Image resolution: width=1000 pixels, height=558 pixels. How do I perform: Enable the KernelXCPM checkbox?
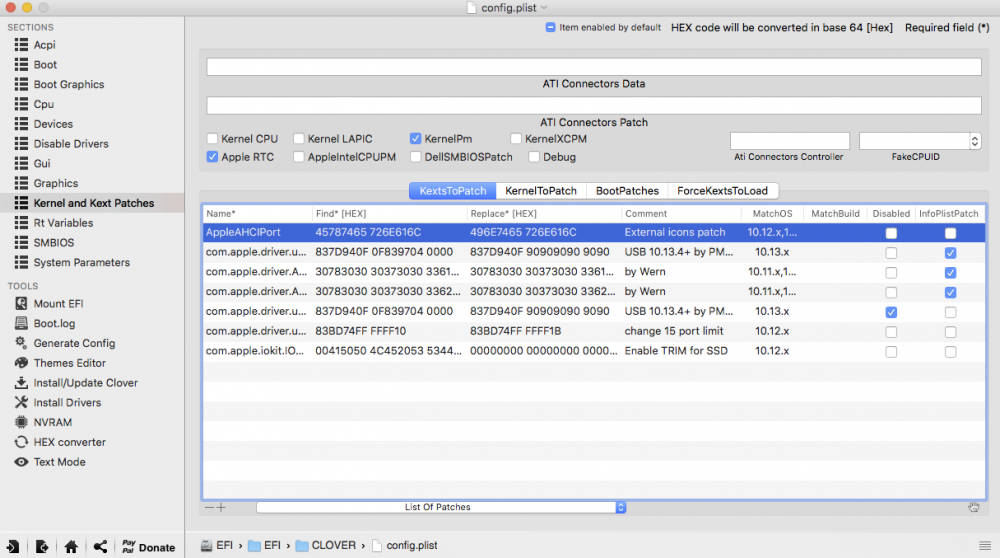[x=516, y=138]
